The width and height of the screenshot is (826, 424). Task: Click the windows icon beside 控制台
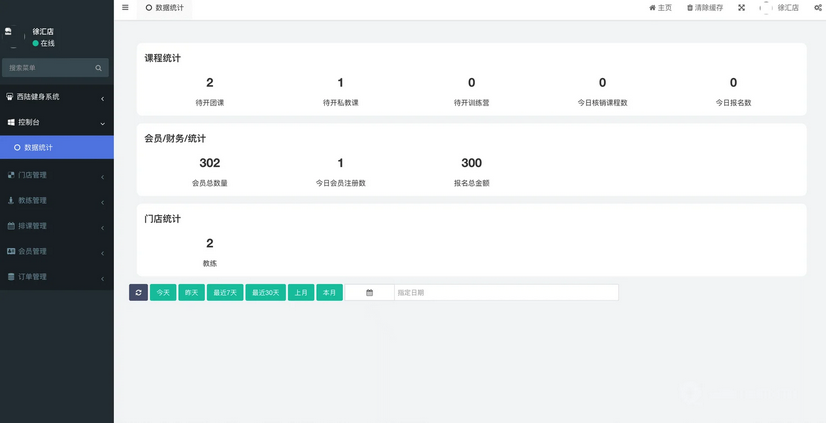coord(11,122)
